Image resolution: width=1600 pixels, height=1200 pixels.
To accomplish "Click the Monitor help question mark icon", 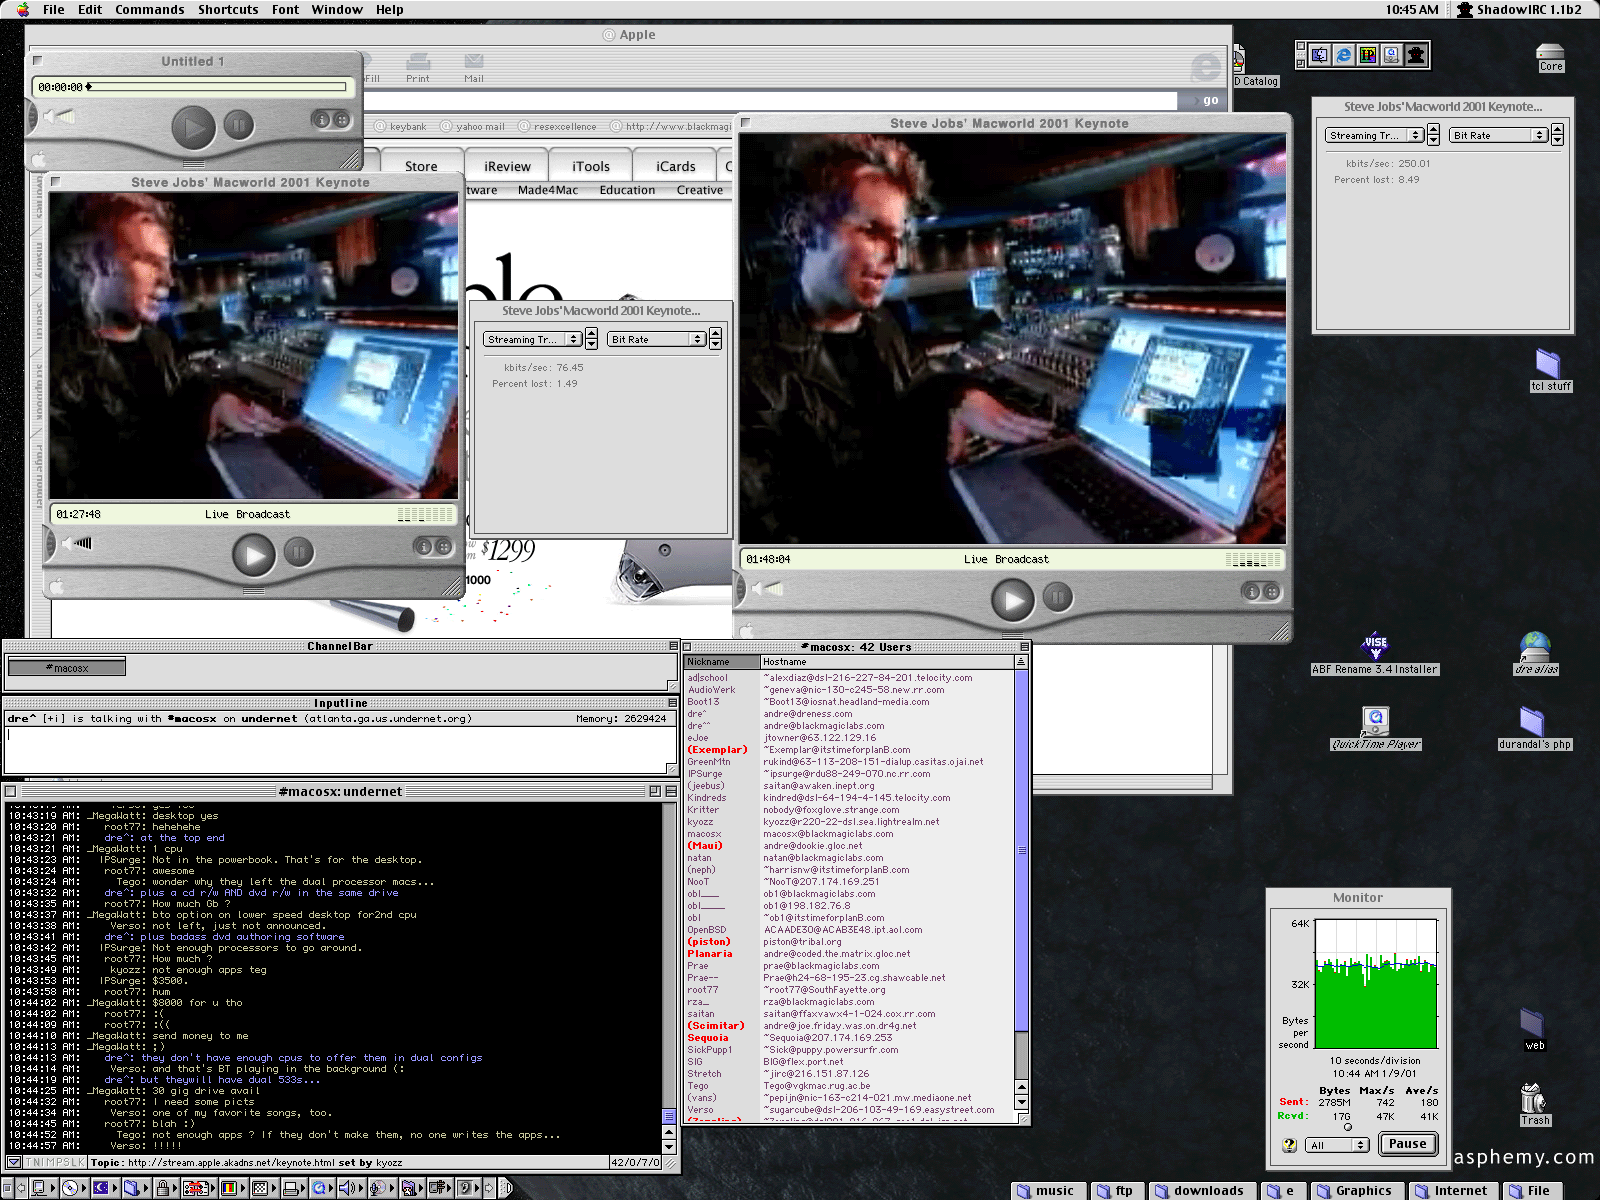I will [1289, 1145].
